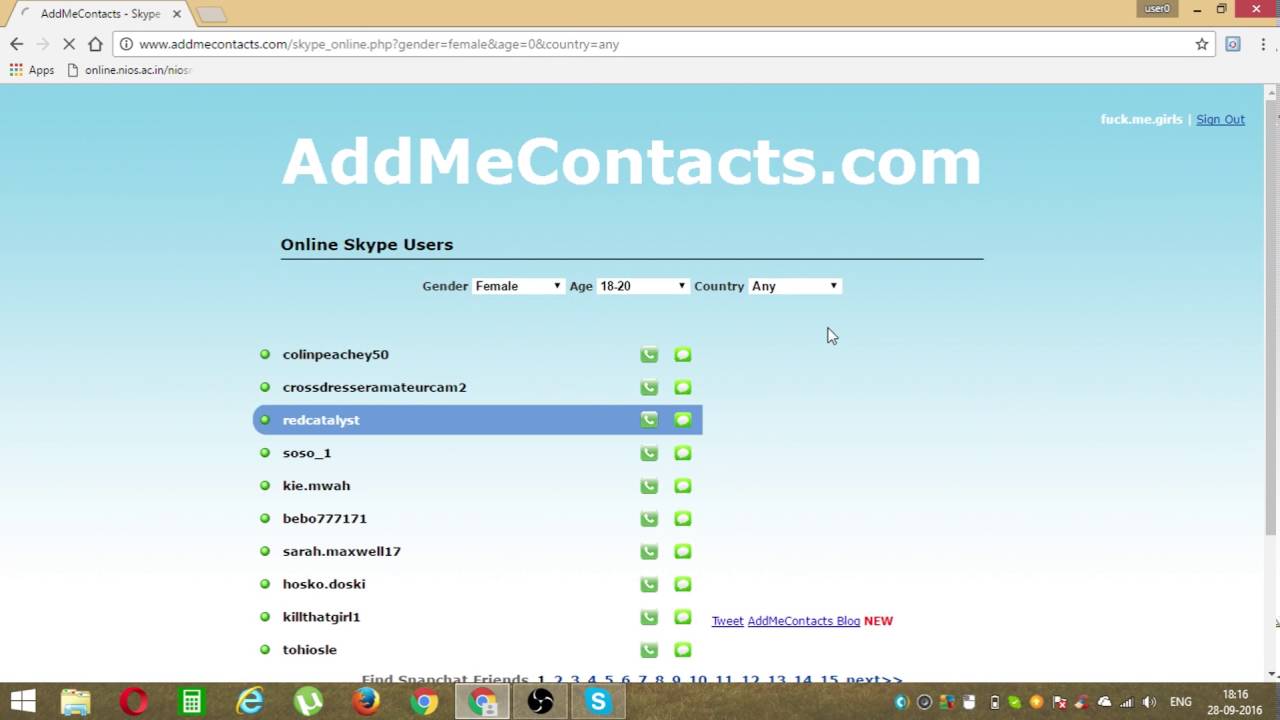1280x720 pixels.
Task: Open the browser home page
Action: [x=95, y=44]
